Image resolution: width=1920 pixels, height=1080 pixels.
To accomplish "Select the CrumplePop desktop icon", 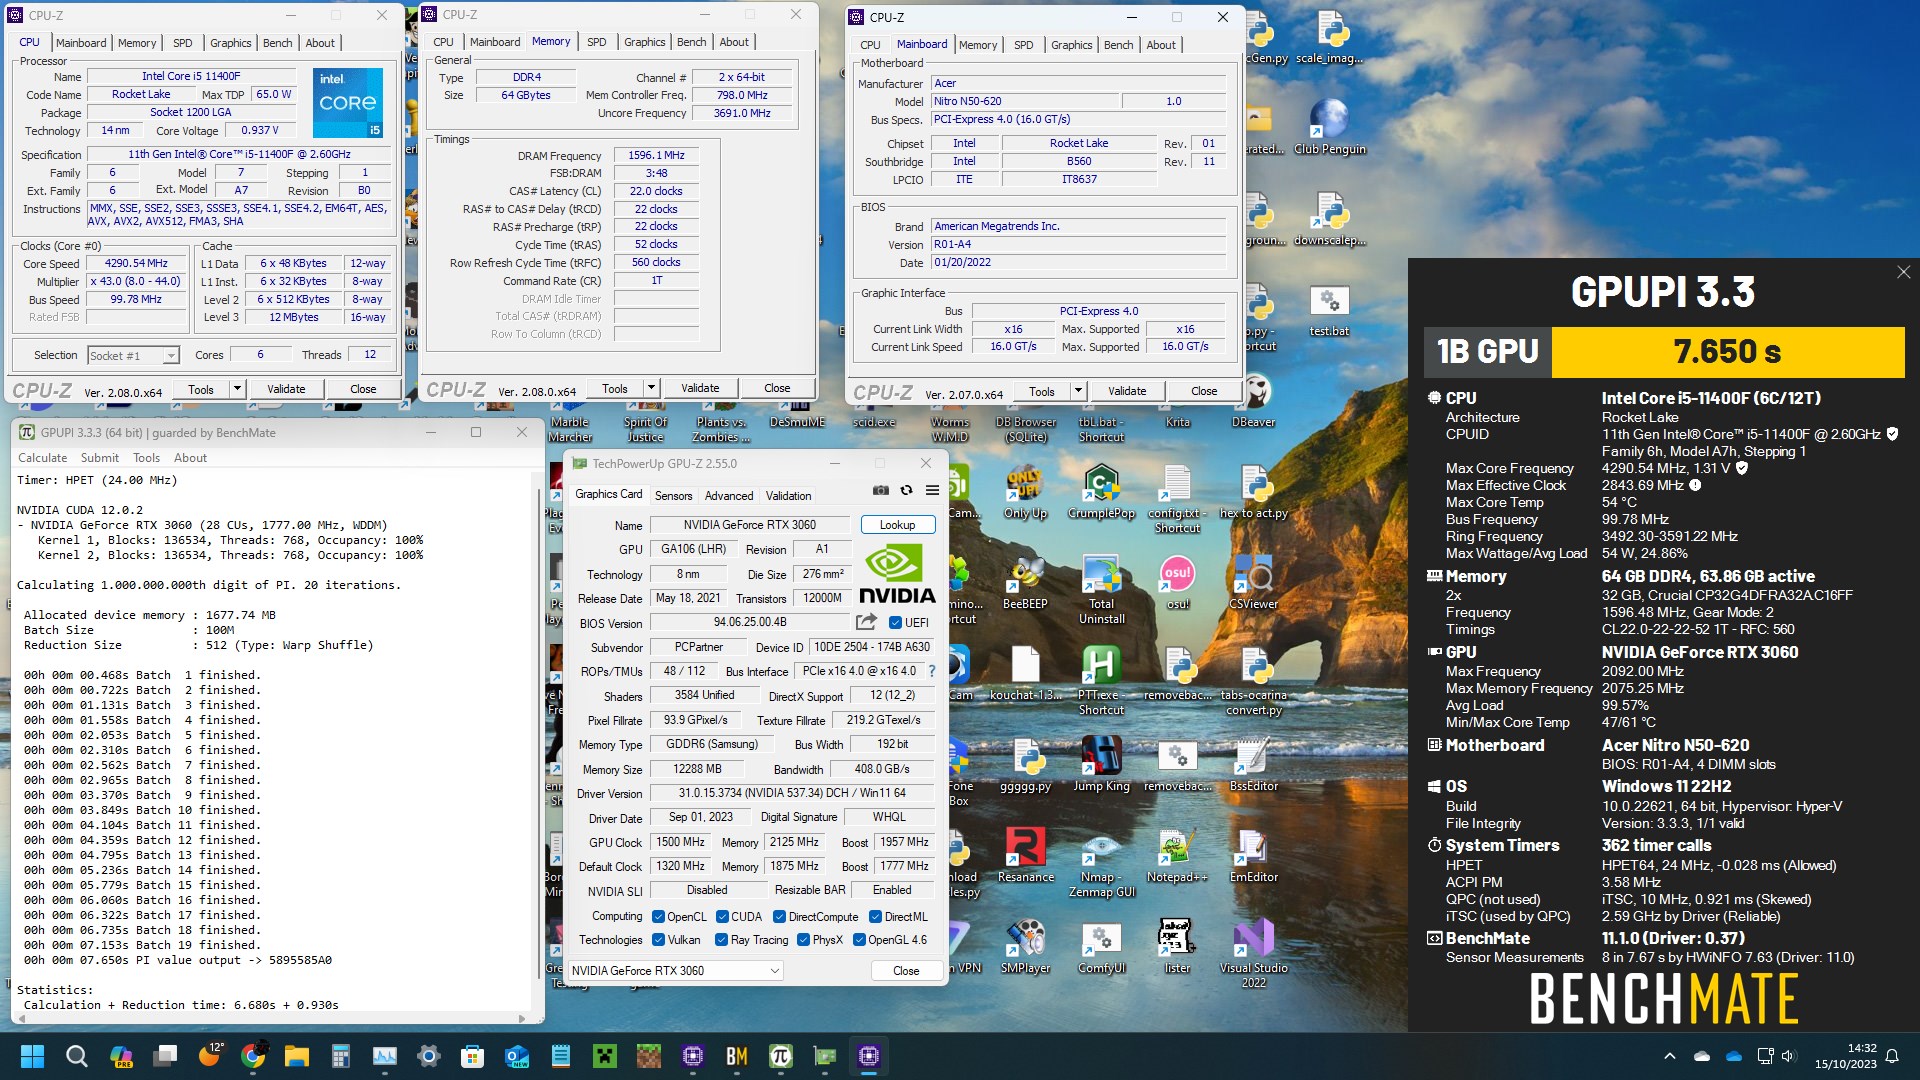I will point(1101,492).
